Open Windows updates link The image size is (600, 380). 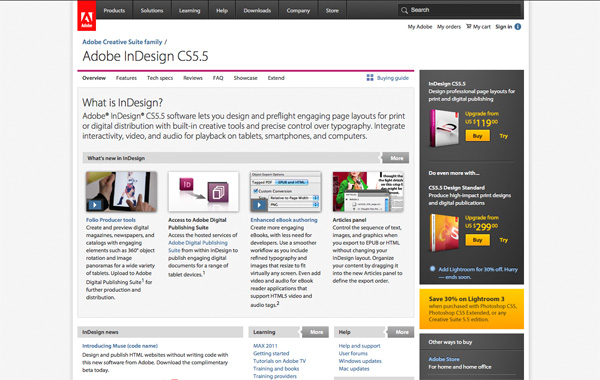(360, 361)
